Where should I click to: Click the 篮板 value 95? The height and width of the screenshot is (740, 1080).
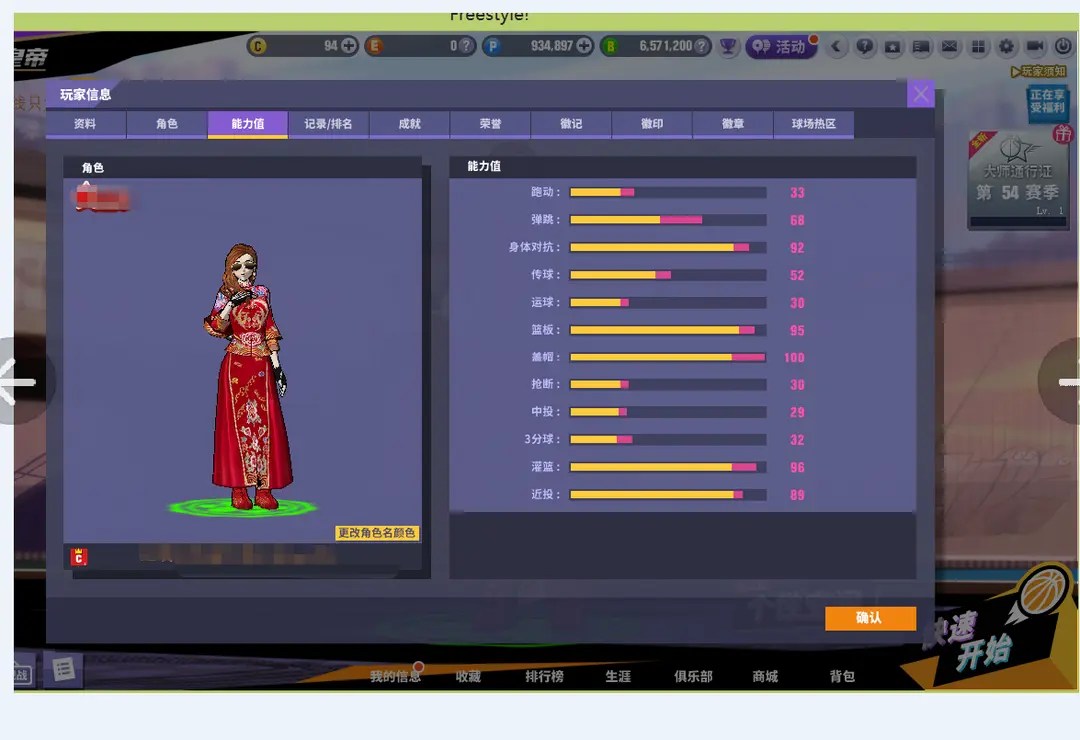[x=797, y=331]
